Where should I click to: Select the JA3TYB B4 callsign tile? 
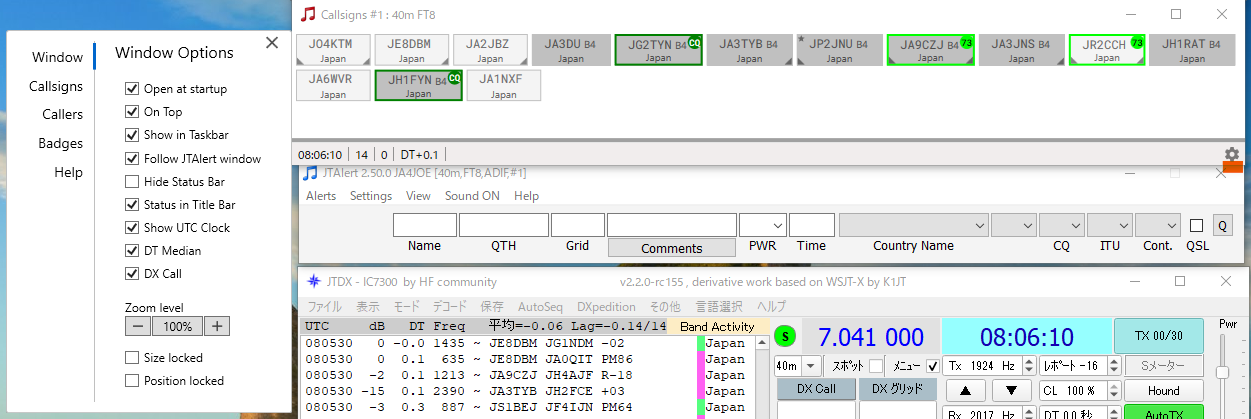click(x=750, y=50)
